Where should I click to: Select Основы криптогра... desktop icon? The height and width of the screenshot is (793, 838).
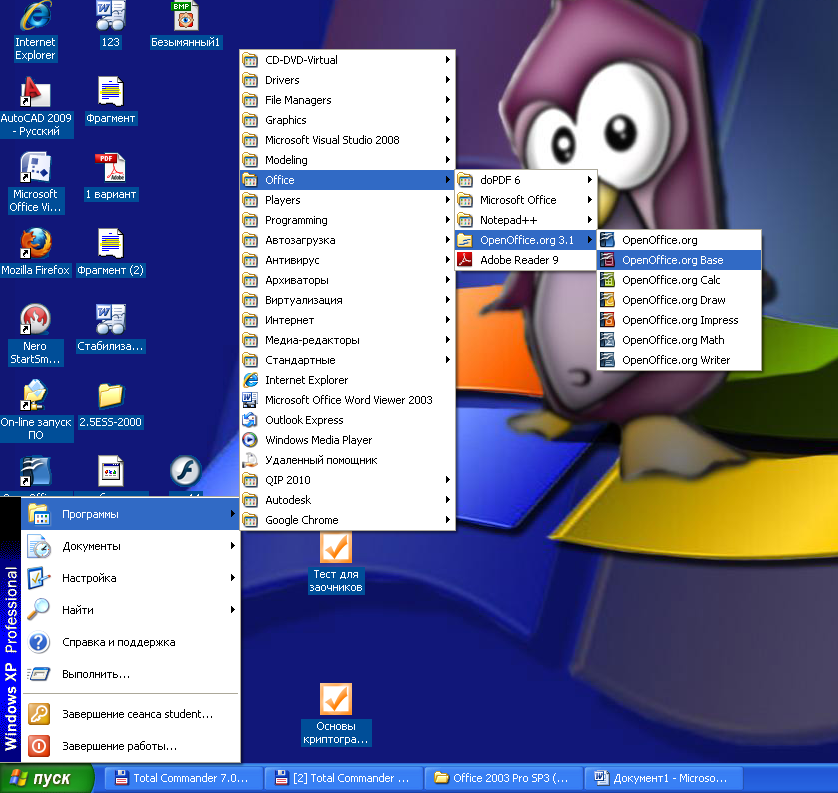(336, 715)
